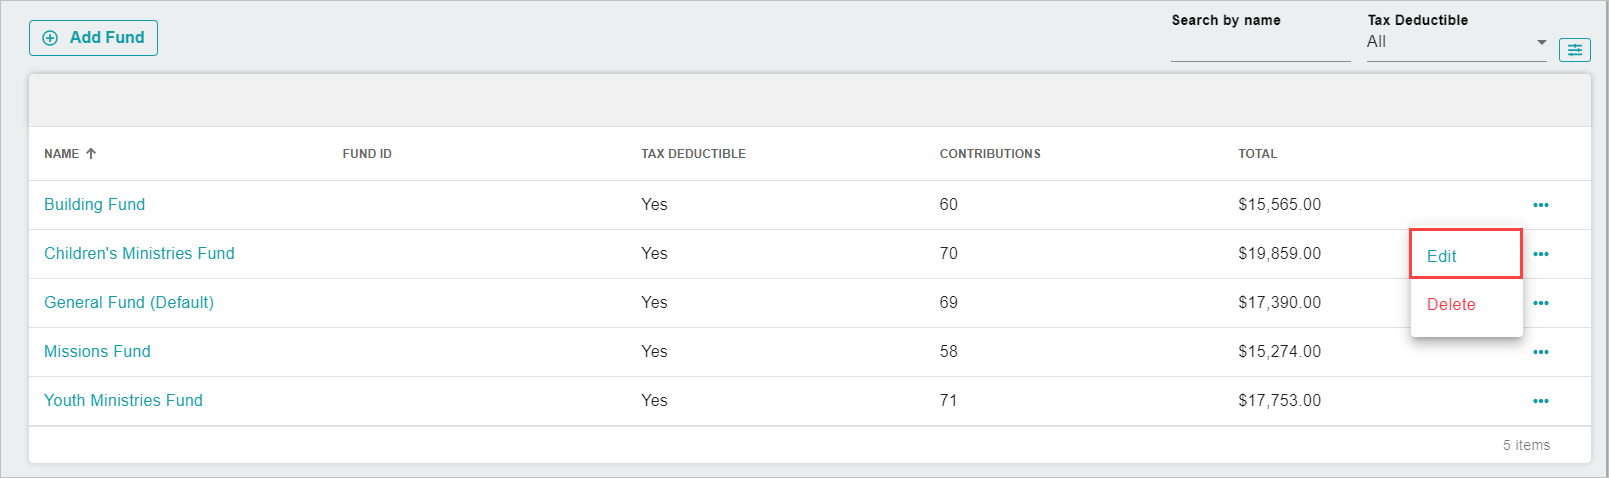Focus the Search by name field

[x=1260, y=45]
